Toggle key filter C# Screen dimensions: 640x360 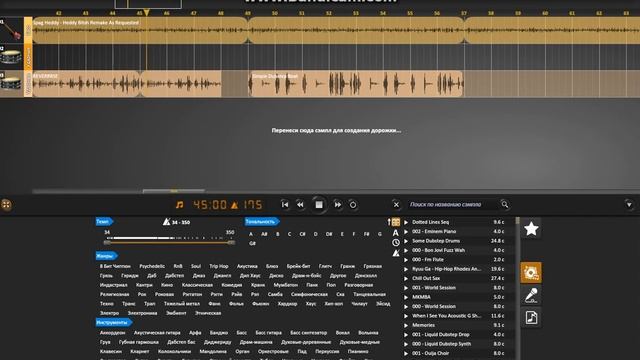pyautogui.click(x=302, y=234)
